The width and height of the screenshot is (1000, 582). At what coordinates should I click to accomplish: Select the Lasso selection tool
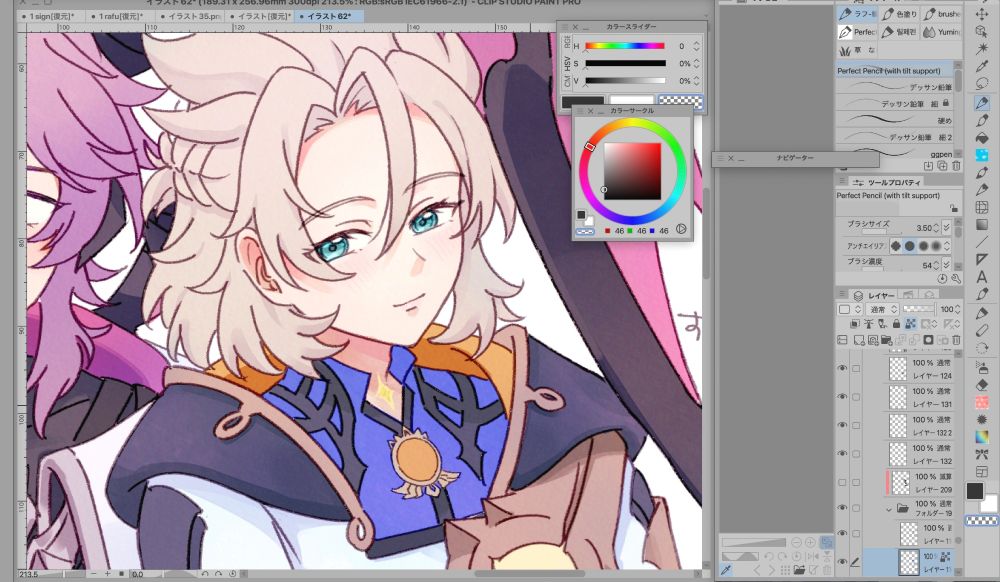[982, 84]
